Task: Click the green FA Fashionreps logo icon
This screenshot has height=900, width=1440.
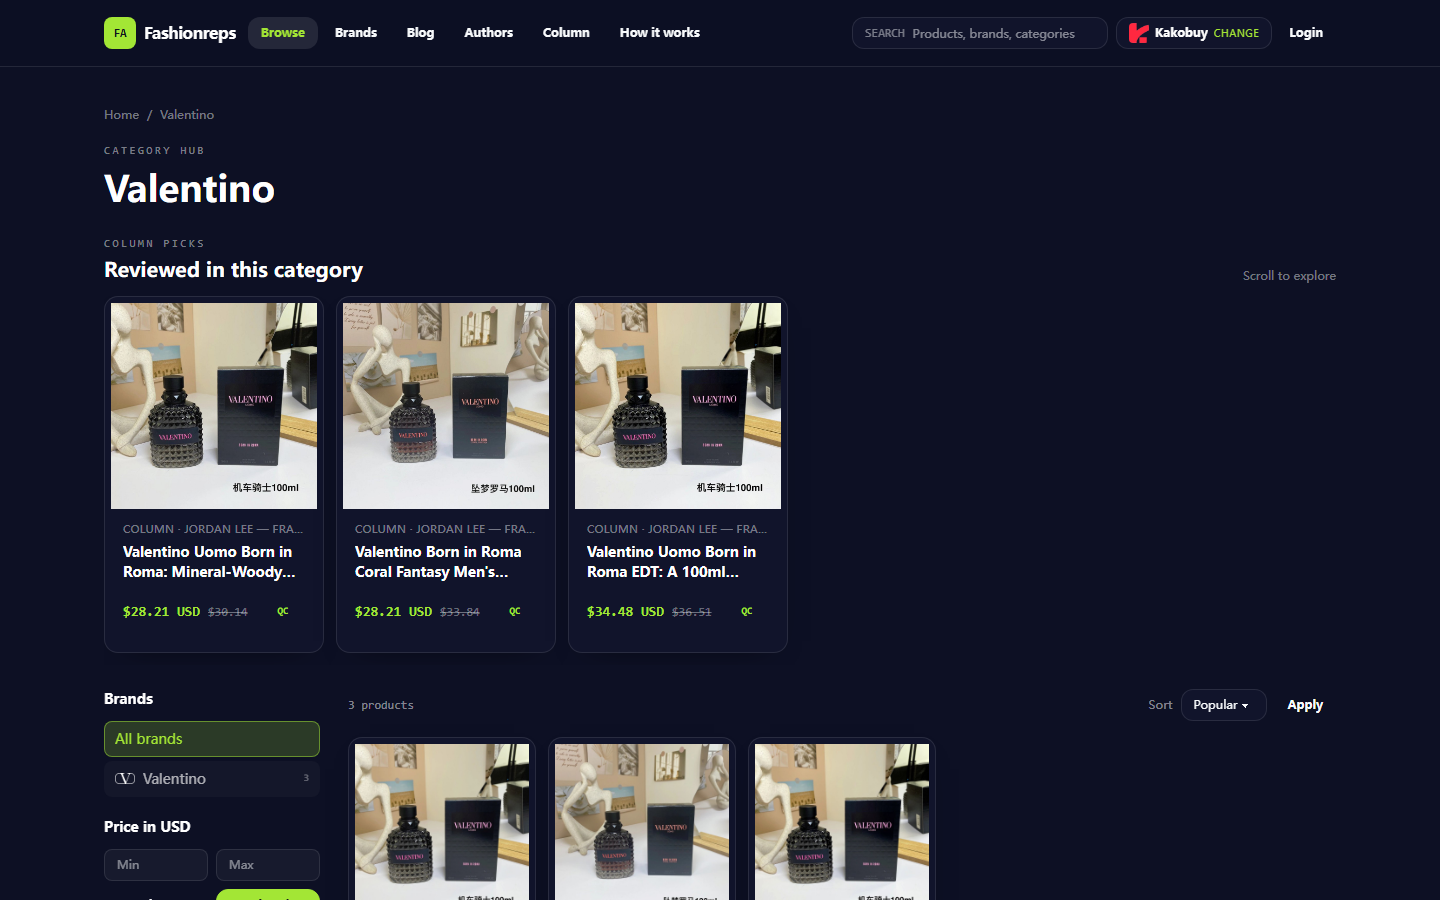Action: coord(120,33)
